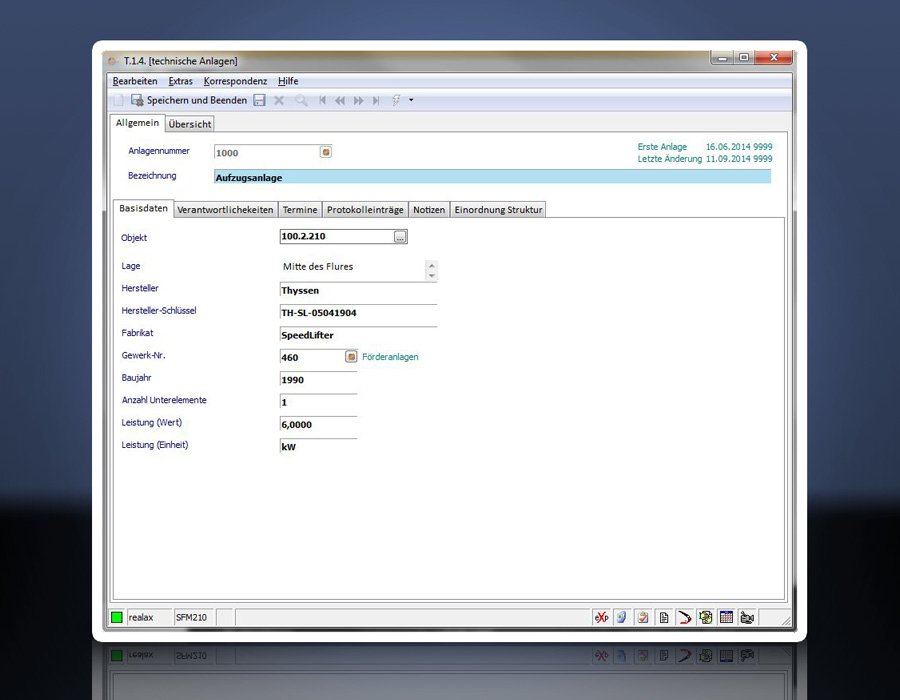The image size is (900, 700).
Task: Click the calendar grid icon in status bar
Action: (726, 617)
